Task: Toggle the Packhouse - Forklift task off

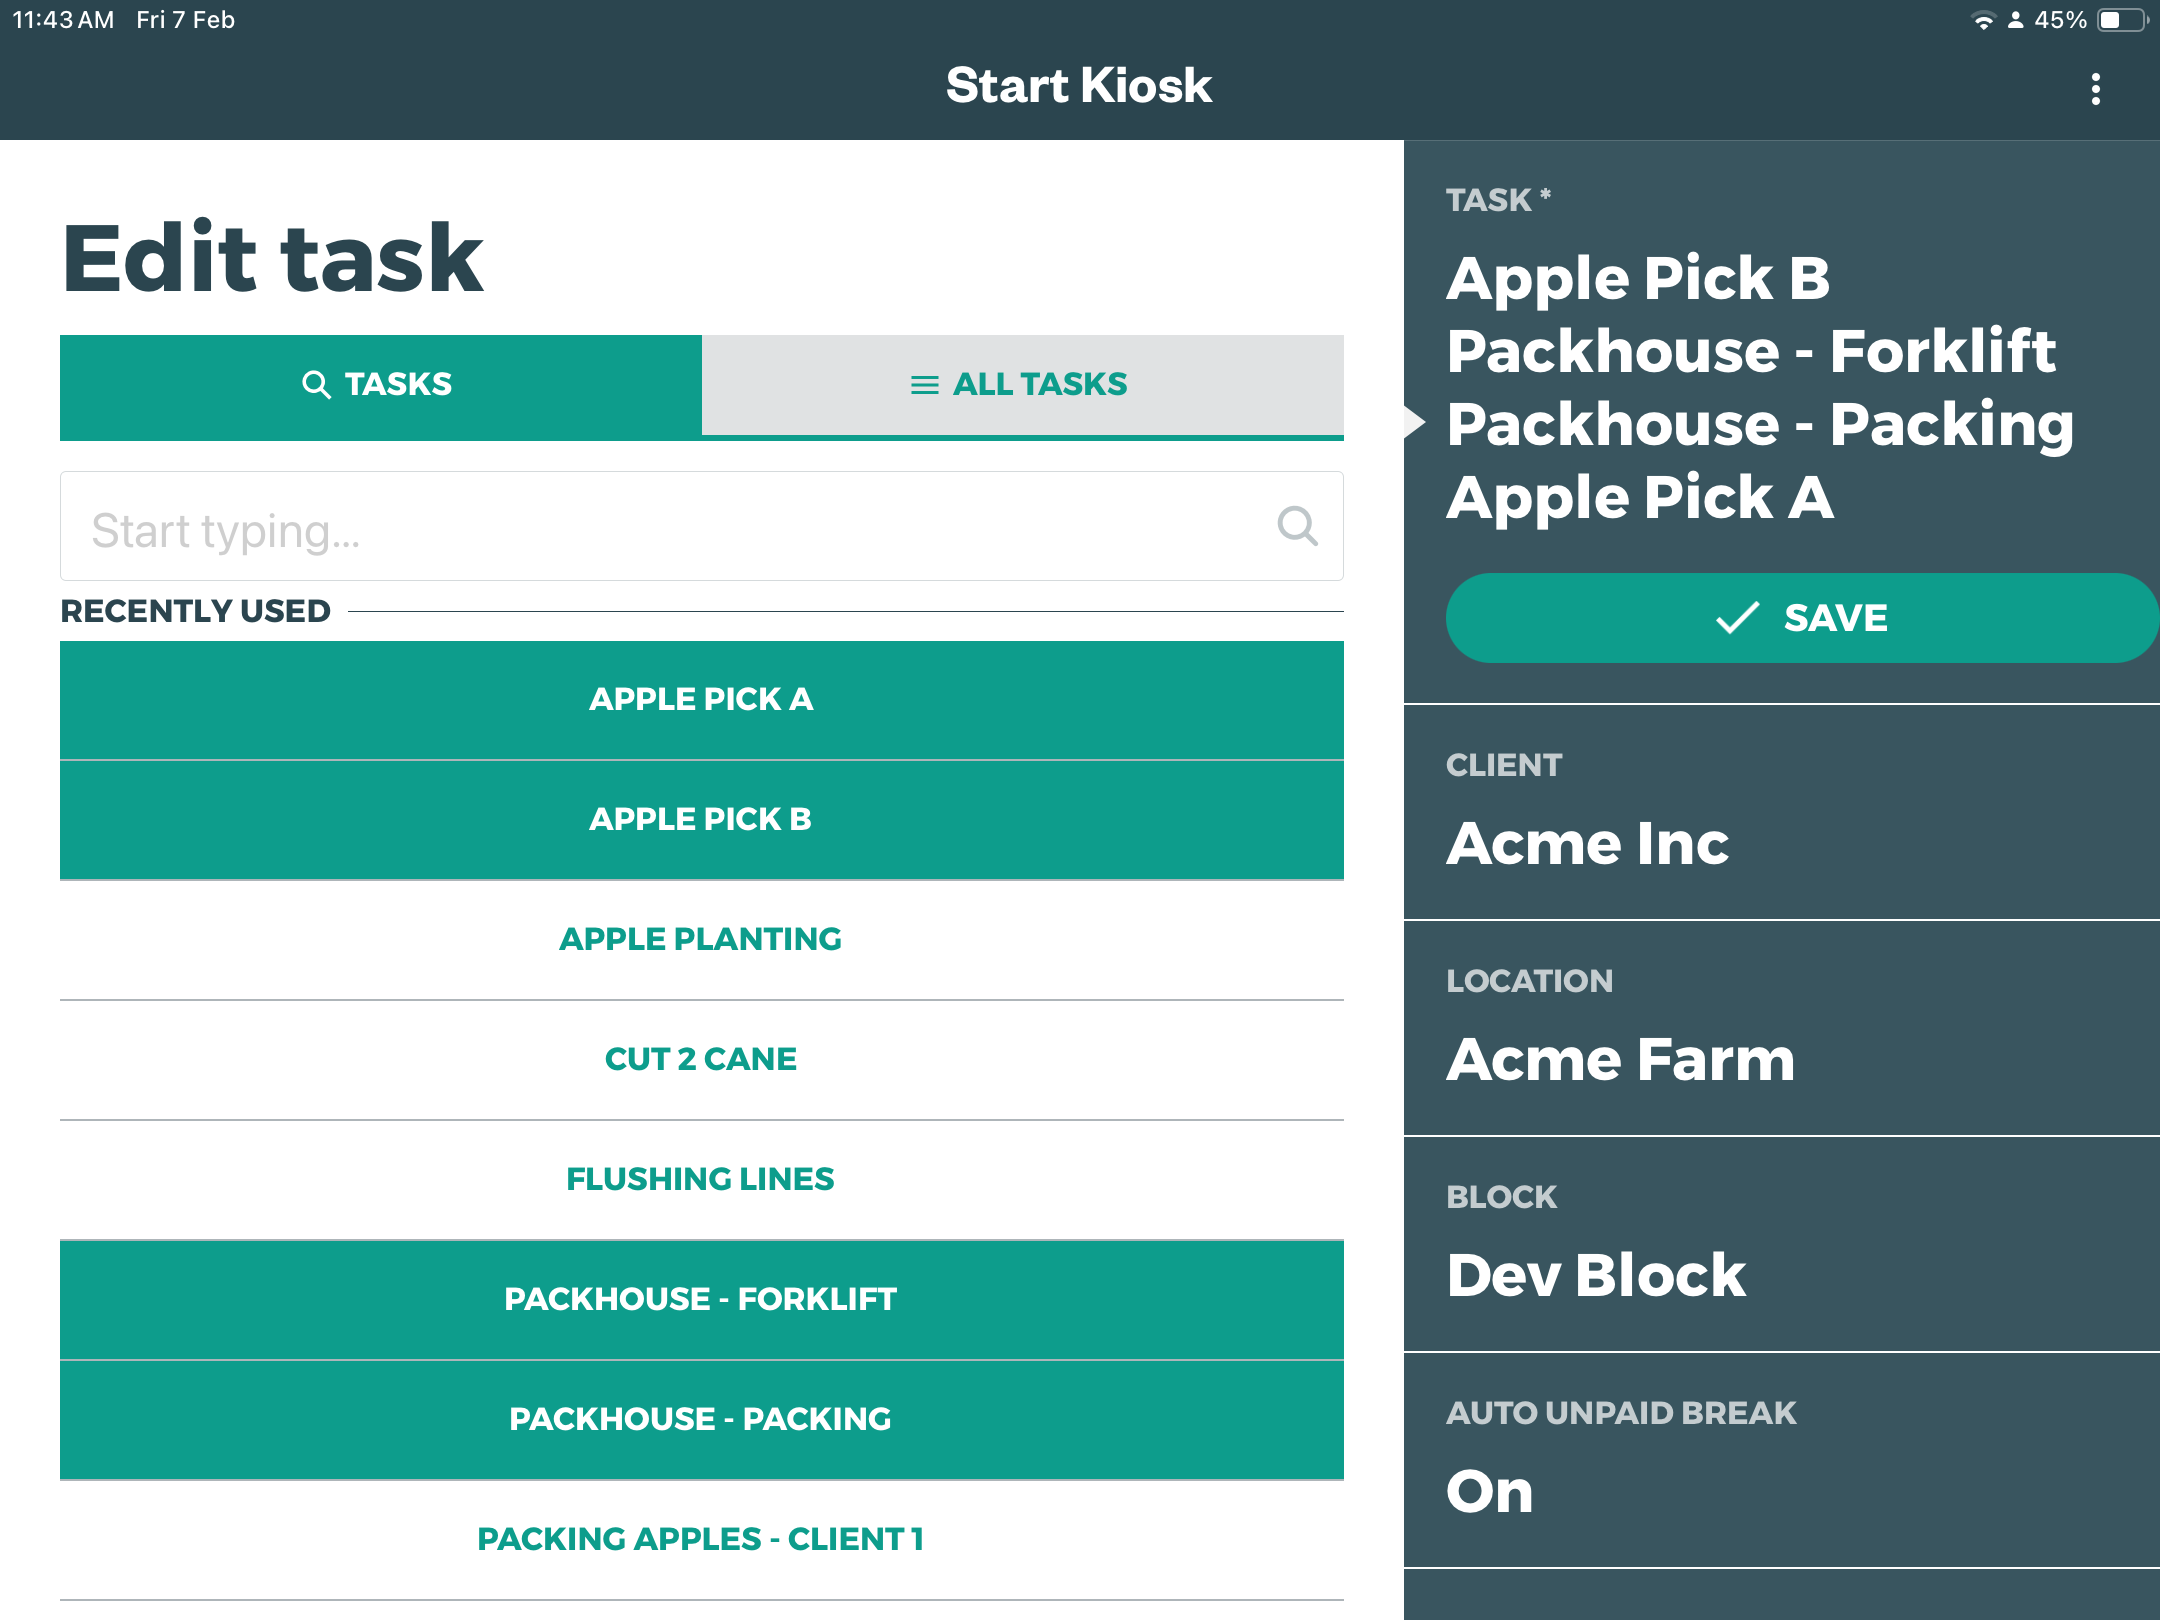Action: click(701, 1299)
